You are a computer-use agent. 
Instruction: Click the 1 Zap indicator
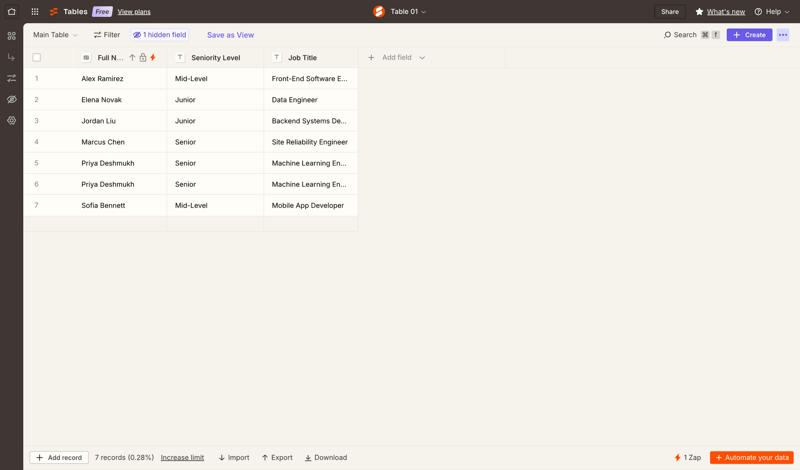coord(688,457)
